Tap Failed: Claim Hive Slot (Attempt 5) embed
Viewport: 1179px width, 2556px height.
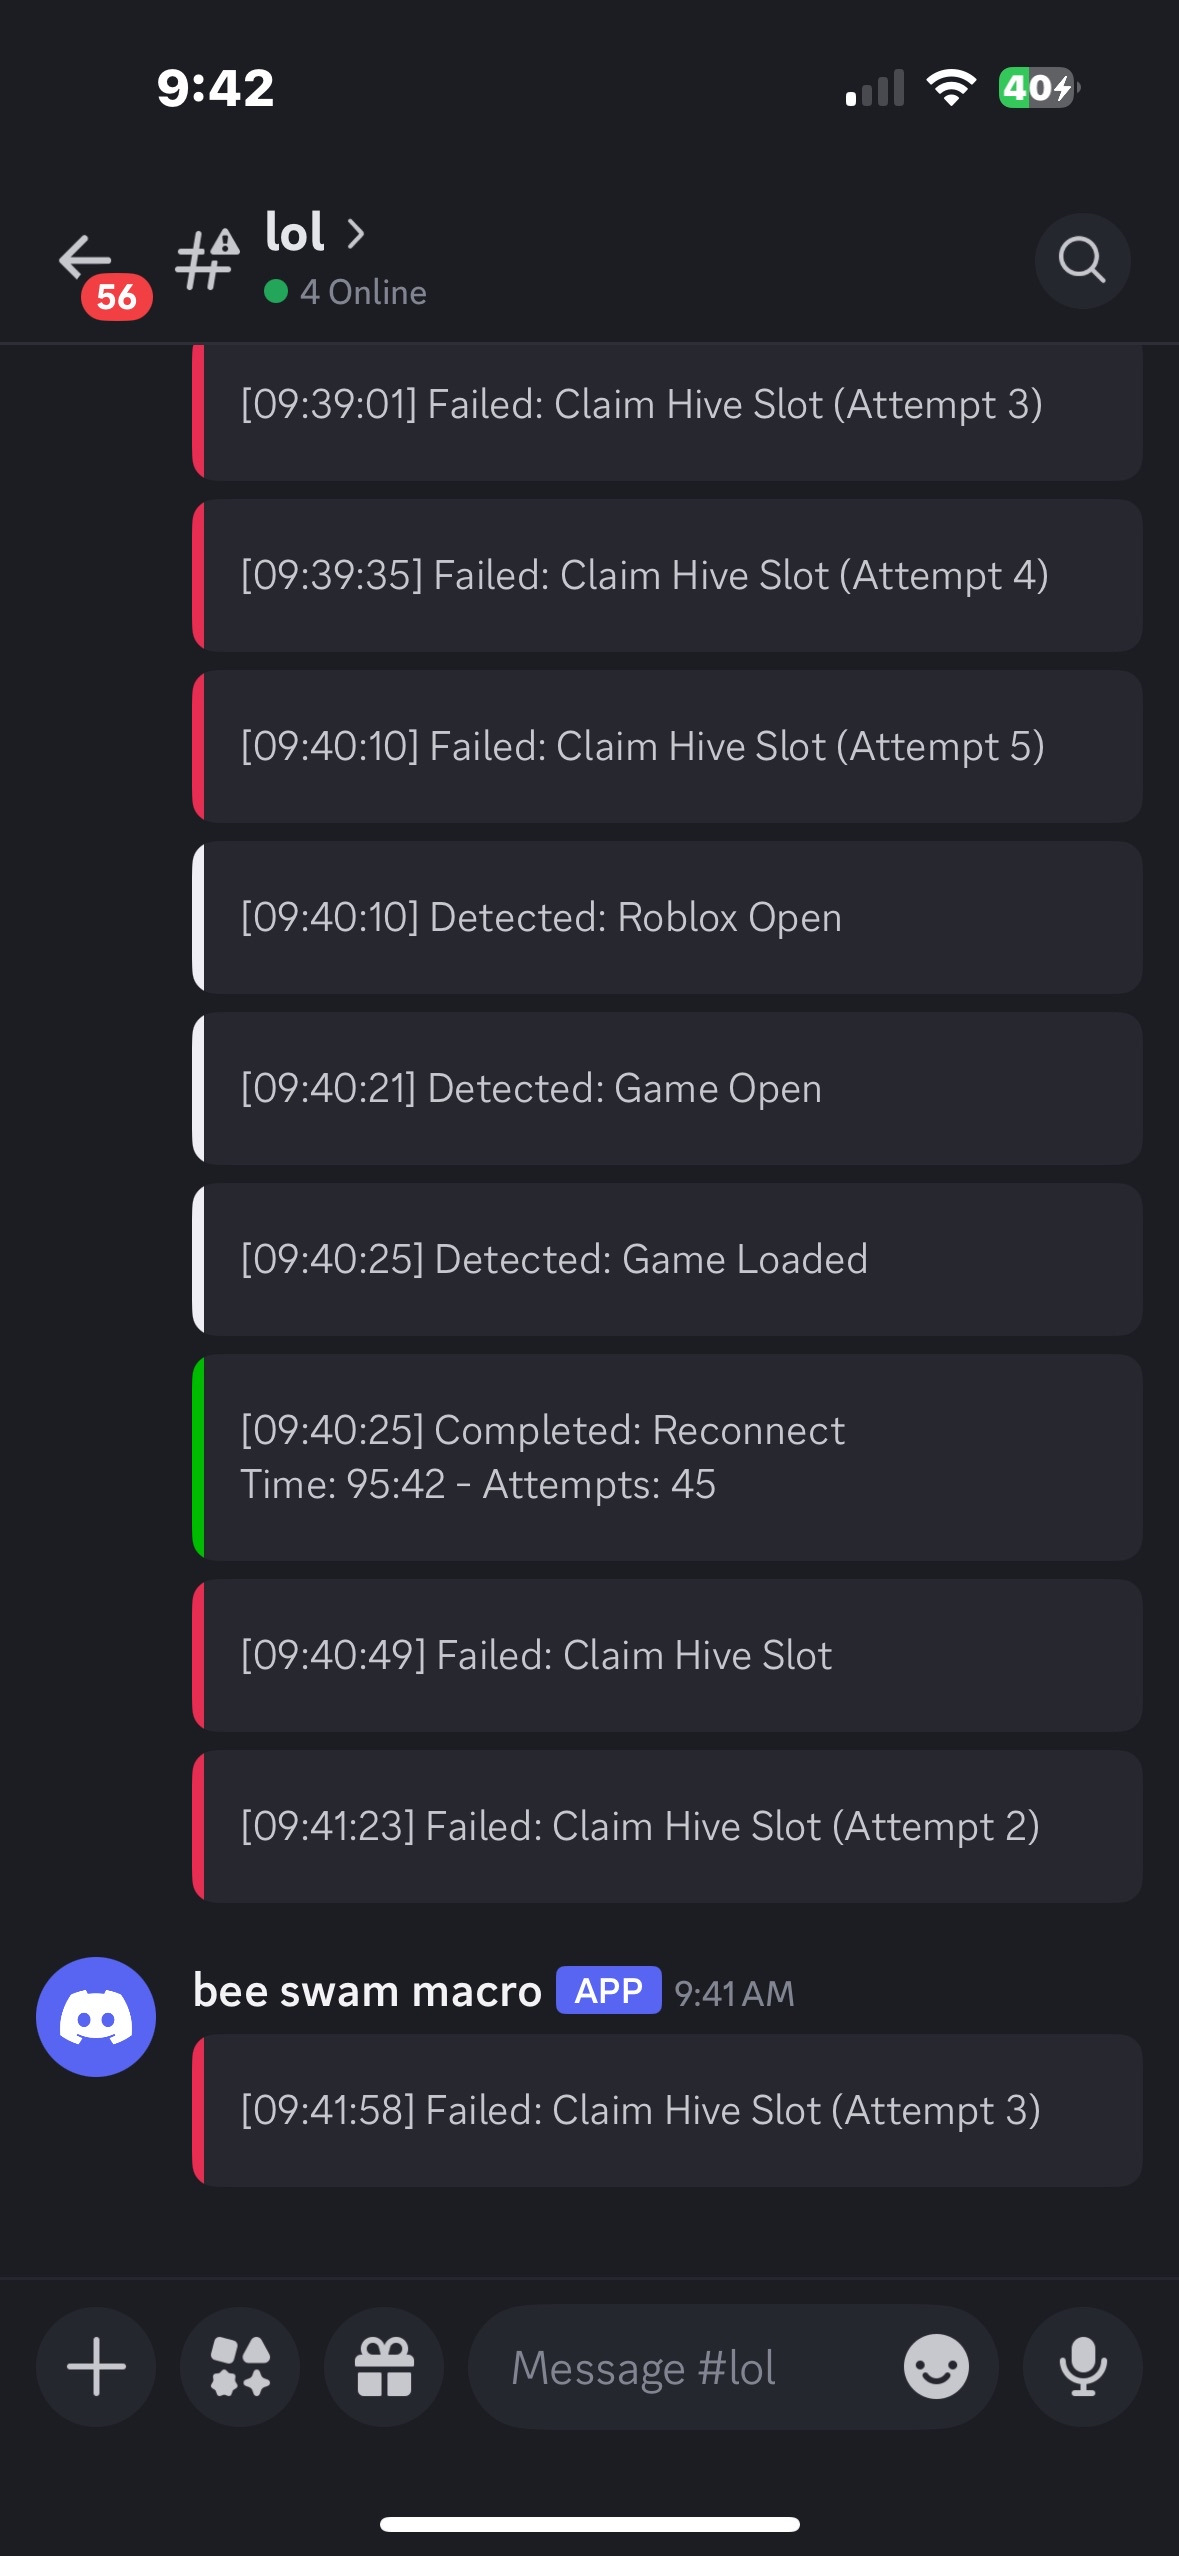coord(667,746)
